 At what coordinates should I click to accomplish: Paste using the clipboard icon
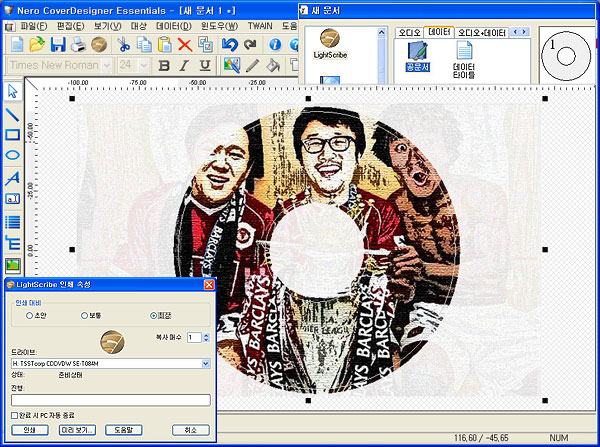click(x=165, y=44)
